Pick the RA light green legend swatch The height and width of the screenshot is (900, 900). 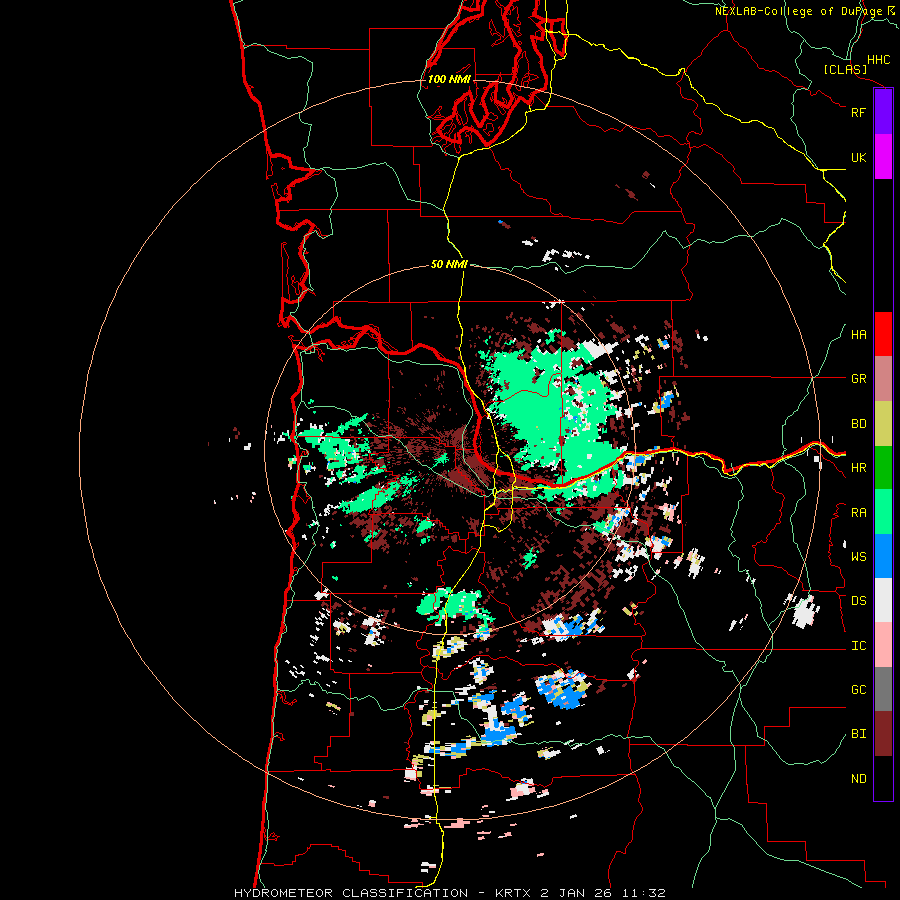883,512
